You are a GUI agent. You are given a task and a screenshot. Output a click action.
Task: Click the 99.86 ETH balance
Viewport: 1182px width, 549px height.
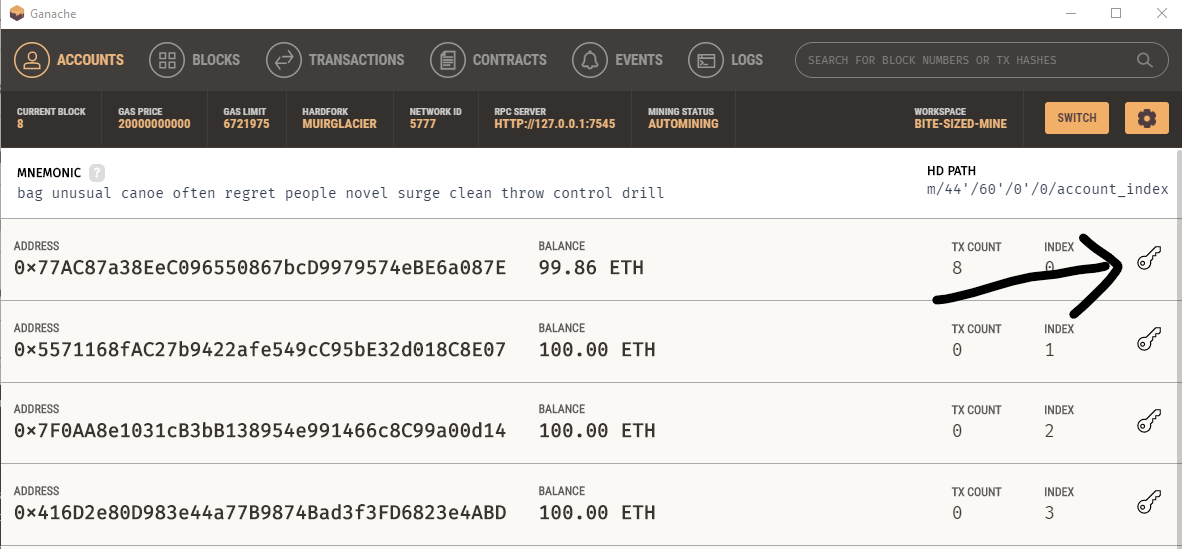591,268
